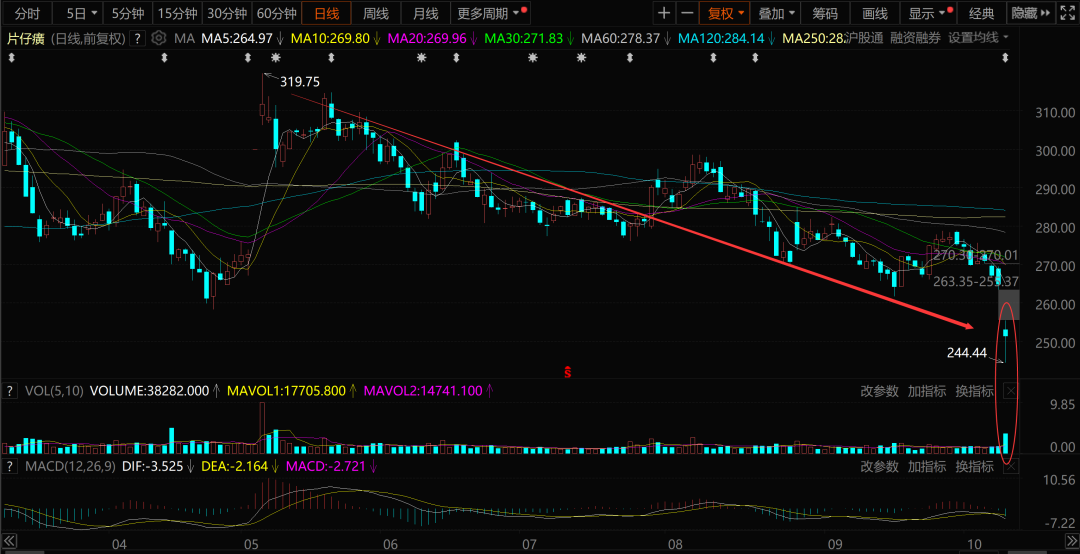Viewport: 1080px width, 554px height.
Task: Expand the 更多周期 dropdown
Action: [x=492, y=13]
